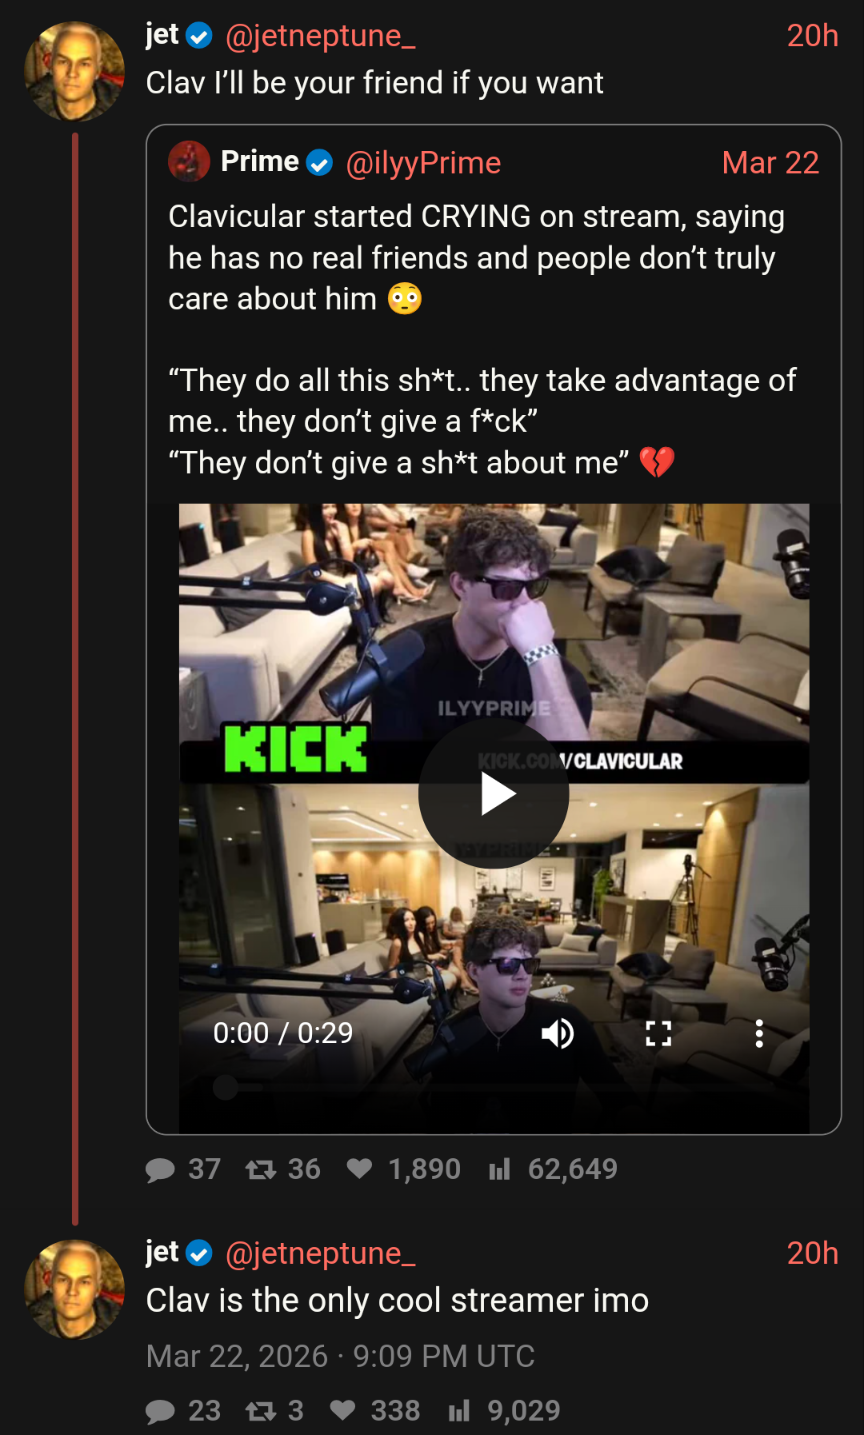The height and width of the screenshot is (1435, 864).
Task: Open the video's three-dot options menu
Action: [x=759, y=1033]
